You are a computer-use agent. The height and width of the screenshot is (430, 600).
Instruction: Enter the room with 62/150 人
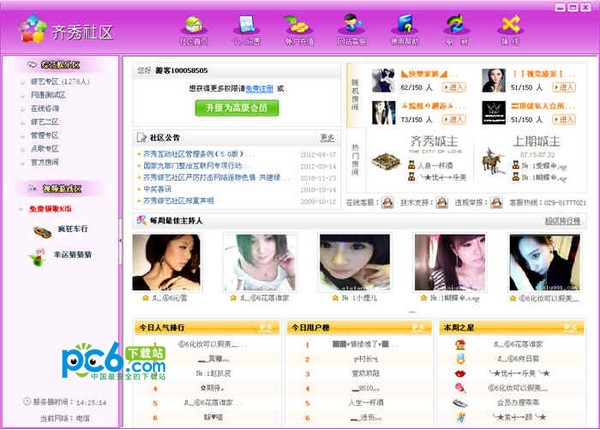click(454, 87)
